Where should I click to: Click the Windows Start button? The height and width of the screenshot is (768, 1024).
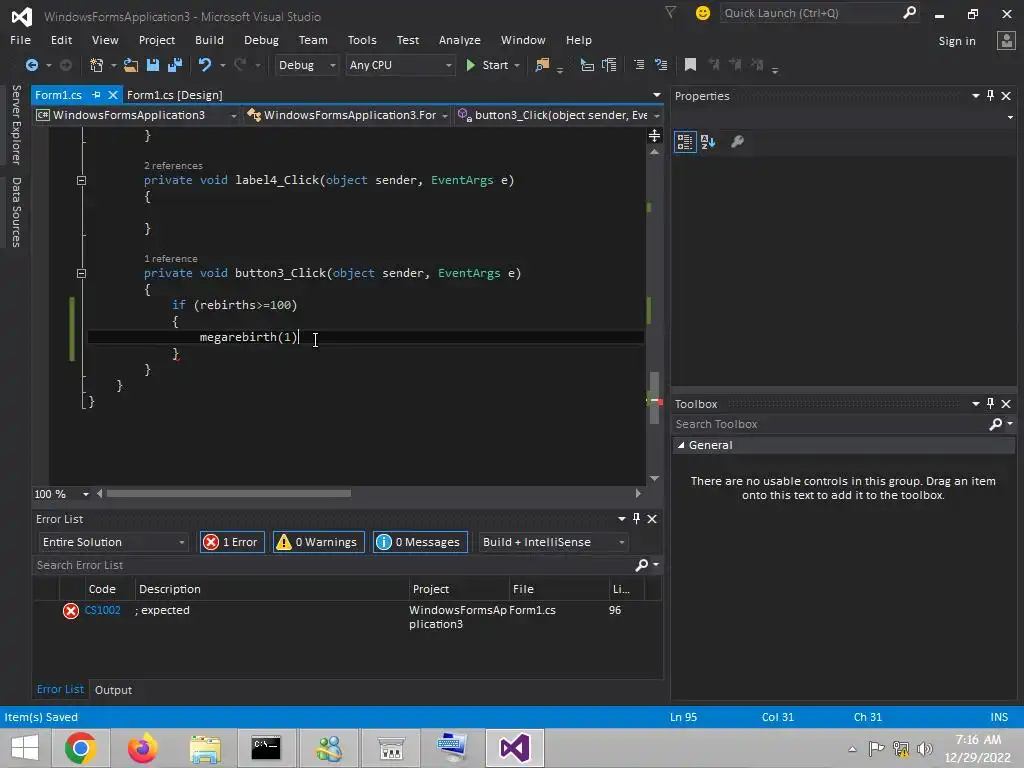(x=25, y=748)
